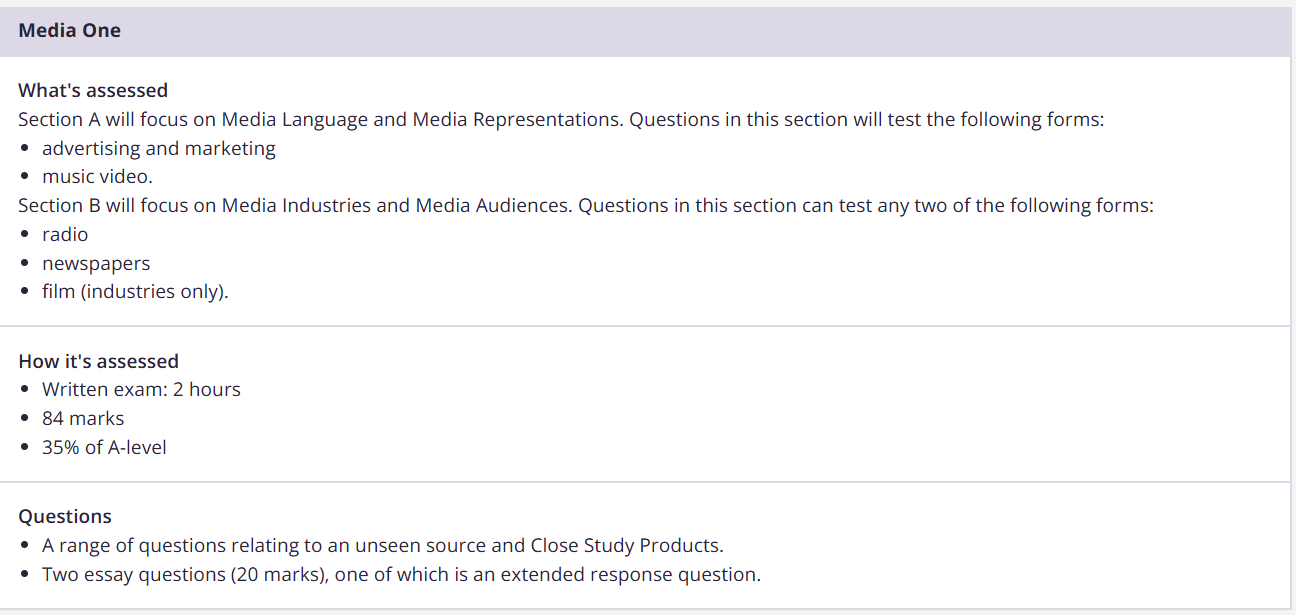
Task: Select the "music video." bullet item
Action: pyautogui.click(x=97, y=177)
